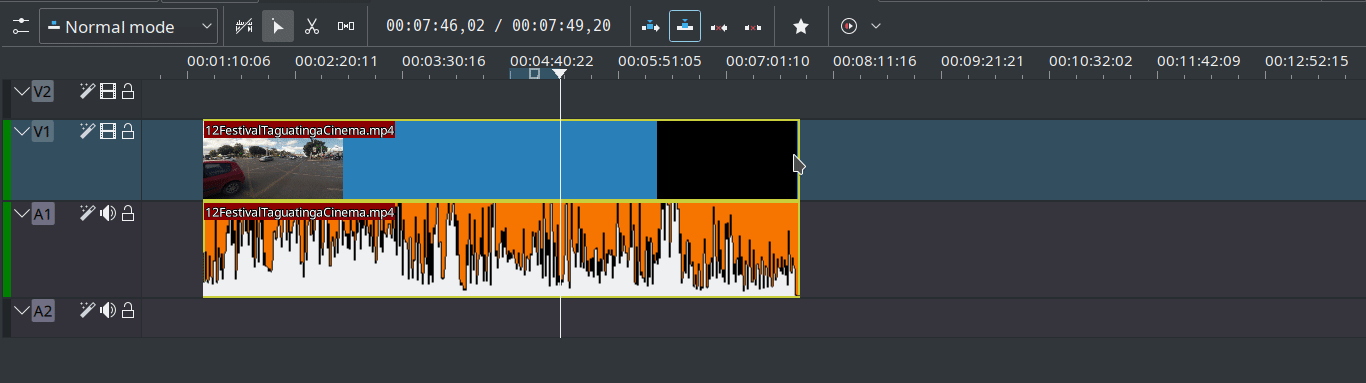Click the A2 track label
The height and width of the screenshot is (383, 1366).
(x=42, y=311)
